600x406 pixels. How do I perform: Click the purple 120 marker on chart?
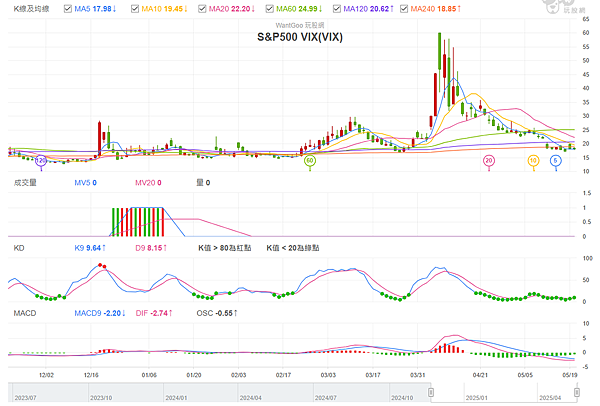point(41,161)
